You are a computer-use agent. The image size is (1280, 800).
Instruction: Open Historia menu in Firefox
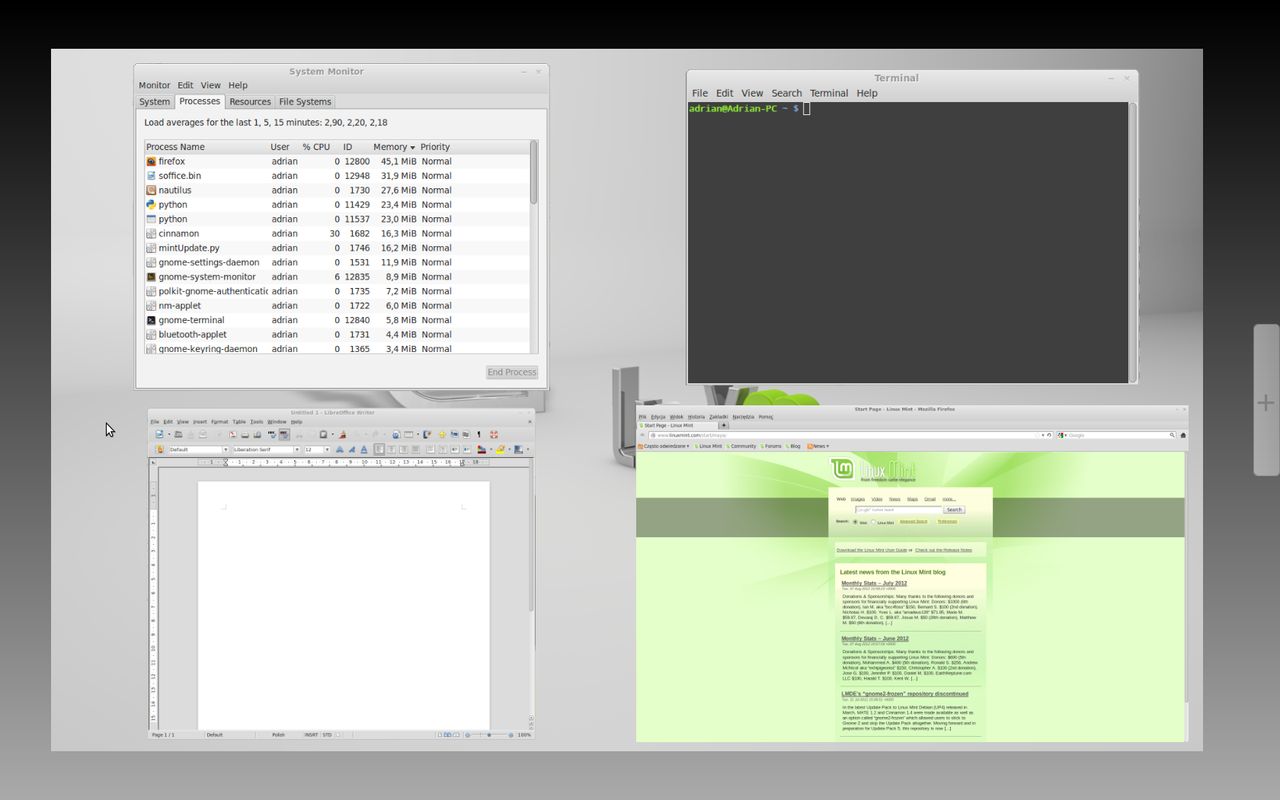tap(696, 417)
